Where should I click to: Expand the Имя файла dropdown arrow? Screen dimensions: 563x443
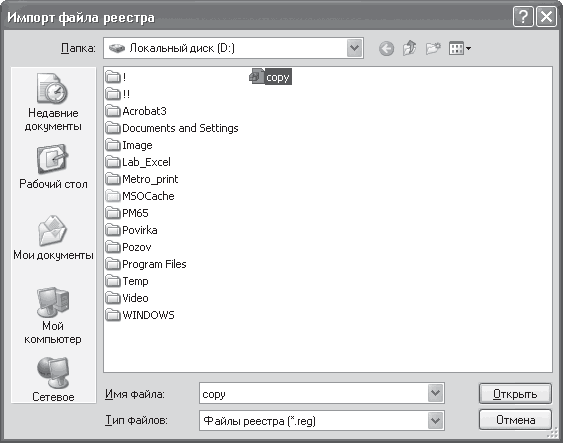click(436, 393)
